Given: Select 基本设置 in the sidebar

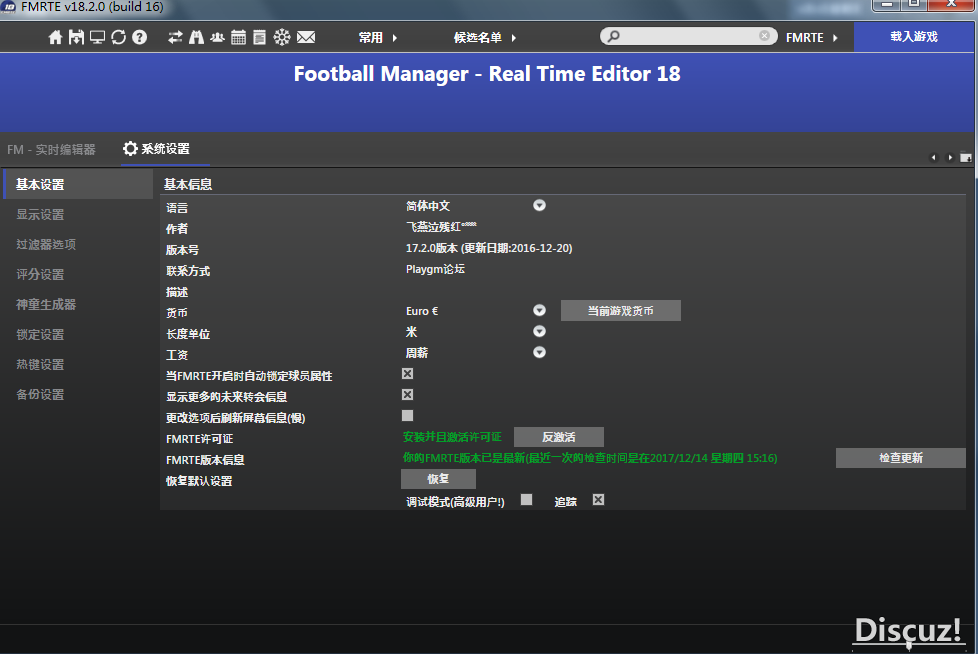Looking at the screenshot, I should 78,185.
